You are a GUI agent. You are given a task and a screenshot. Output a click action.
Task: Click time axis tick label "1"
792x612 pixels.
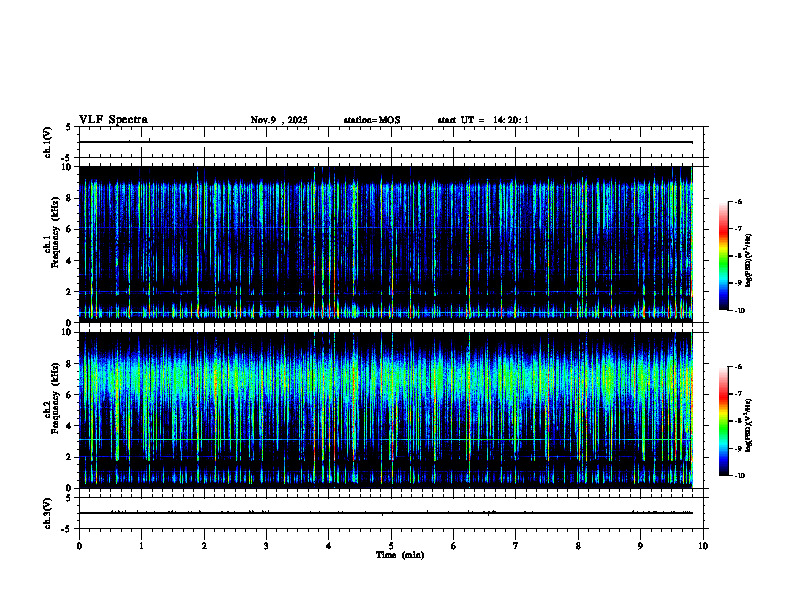pyautogui.click(x=142, y=546)
